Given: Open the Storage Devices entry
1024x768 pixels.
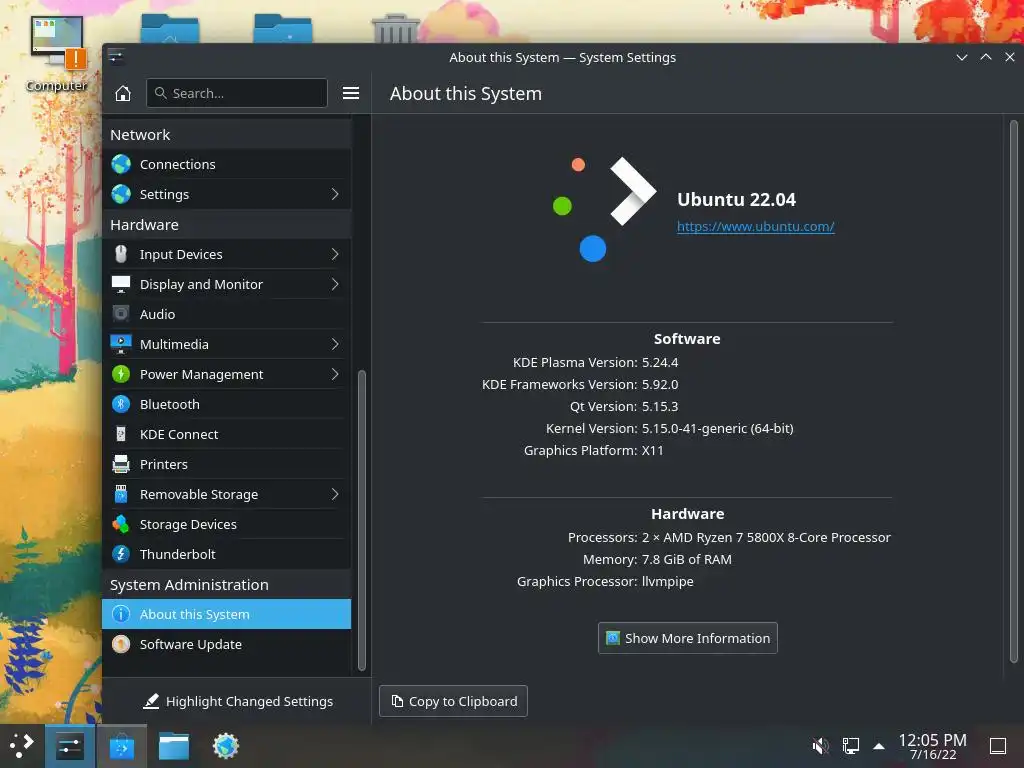Looking at the screenshot, I should pos(227,524).
